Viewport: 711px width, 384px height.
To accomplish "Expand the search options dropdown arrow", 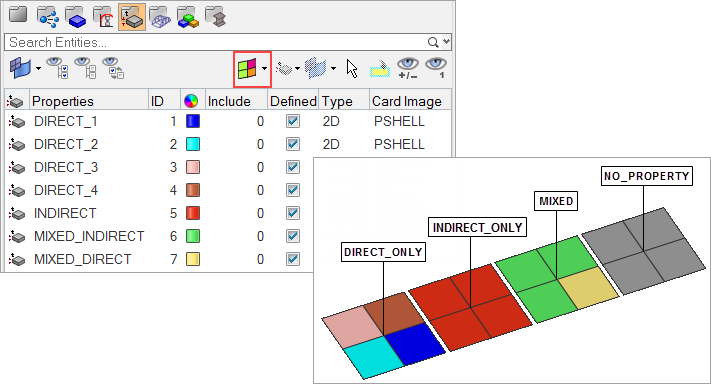I will (446, 42).
